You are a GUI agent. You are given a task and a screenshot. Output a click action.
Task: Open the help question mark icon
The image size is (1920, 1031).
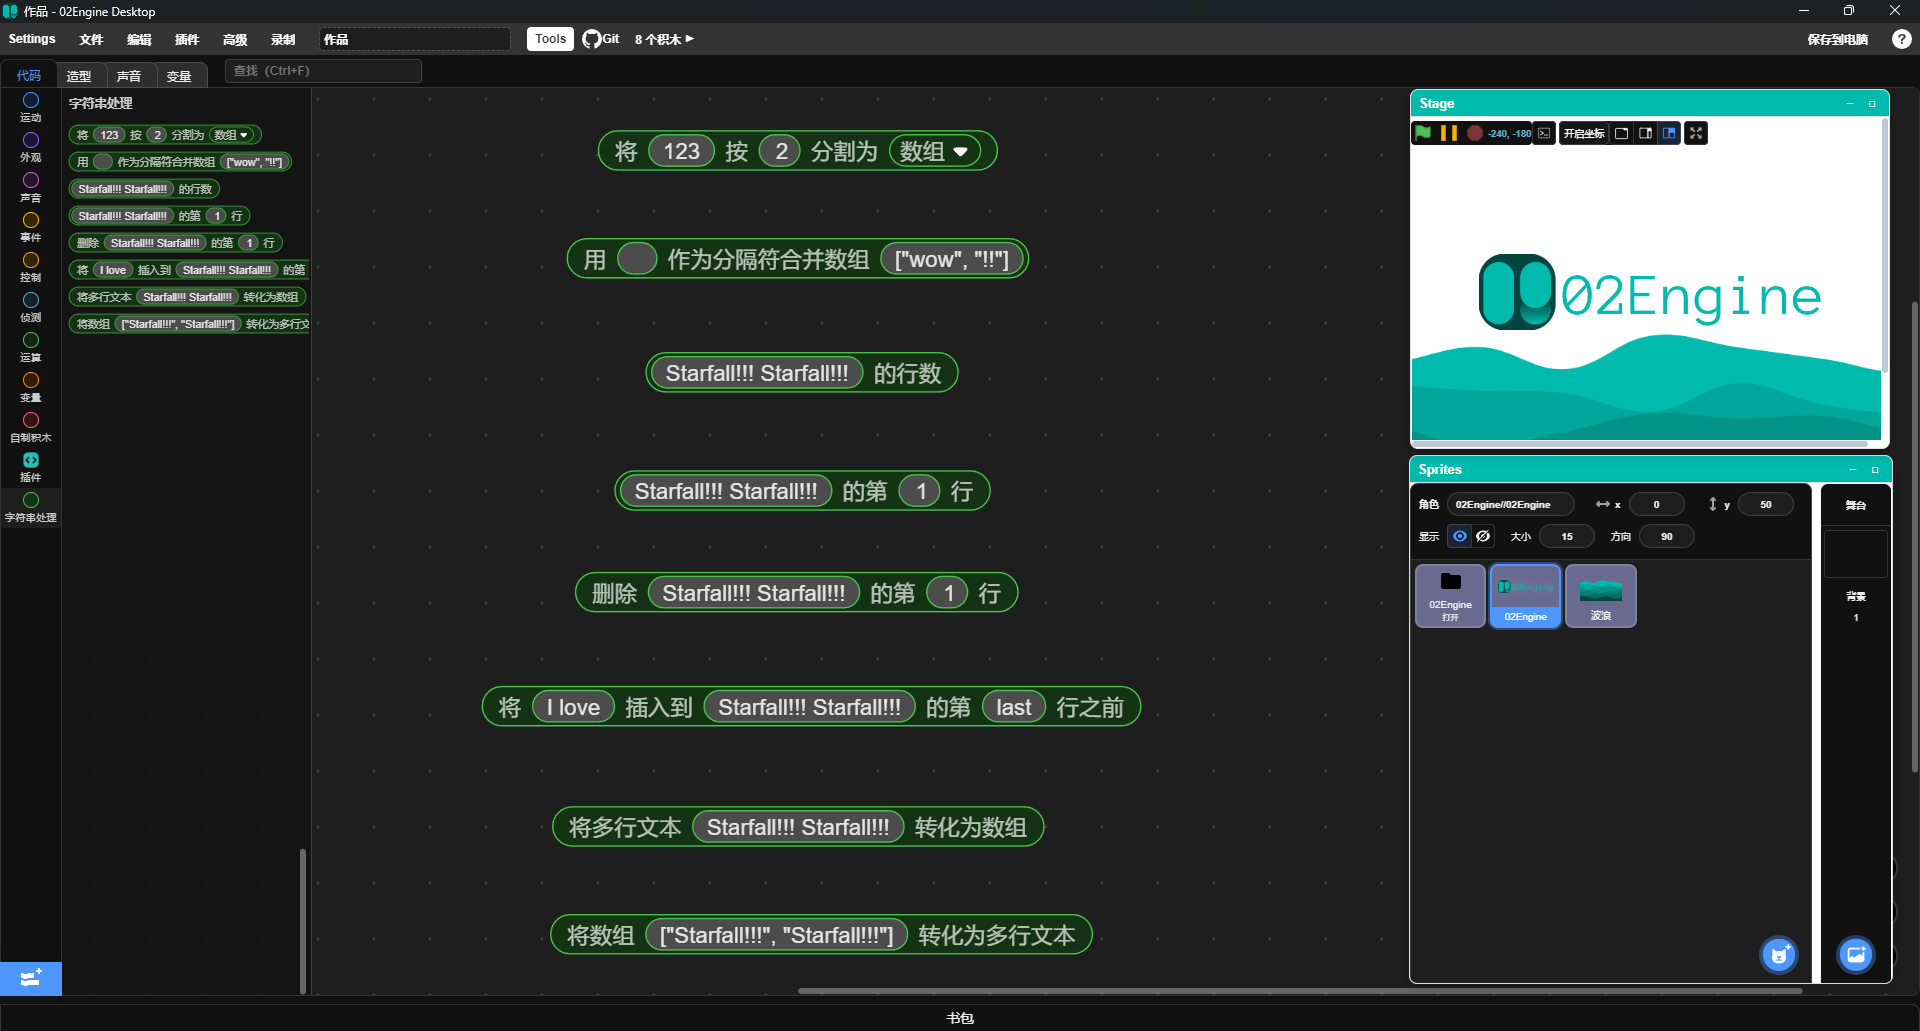tap(1901, 39)
